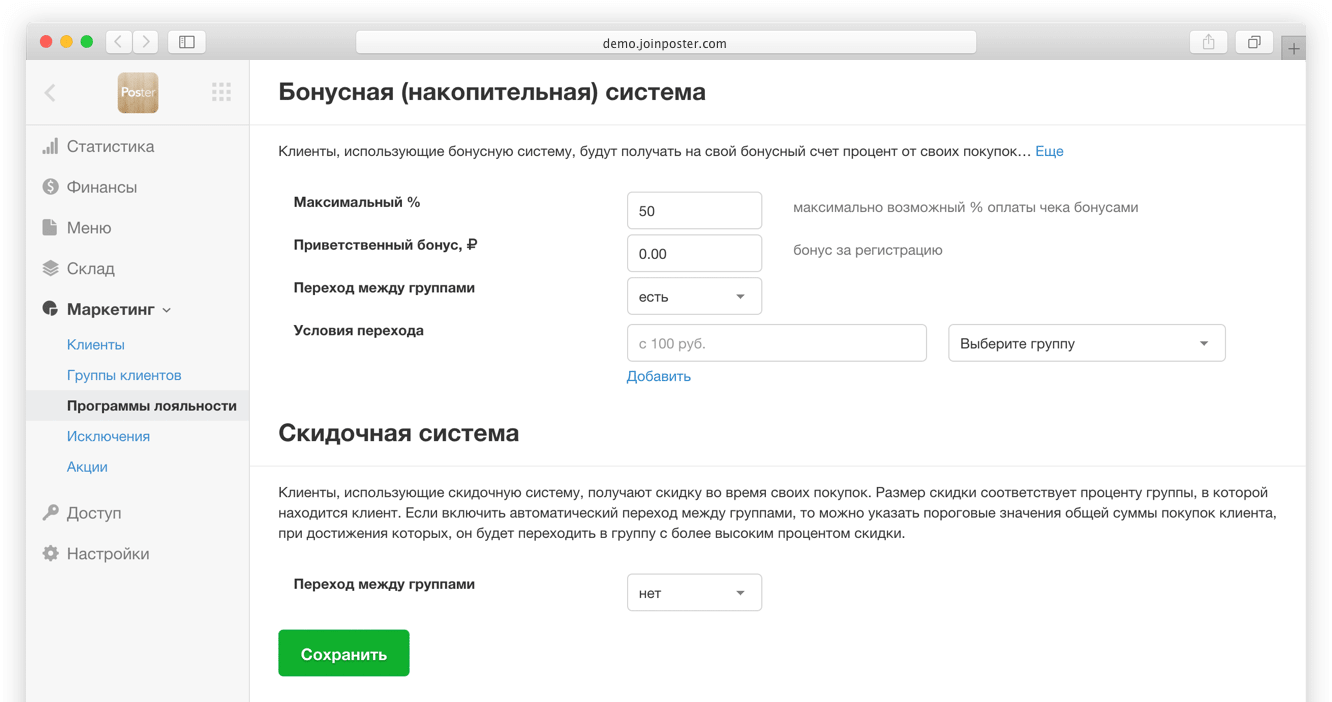The width and height of the screenshot is (1332, 702).
Task: Open Склад section in sidebar
Action: pyautogui.click(x=78, y=268)
